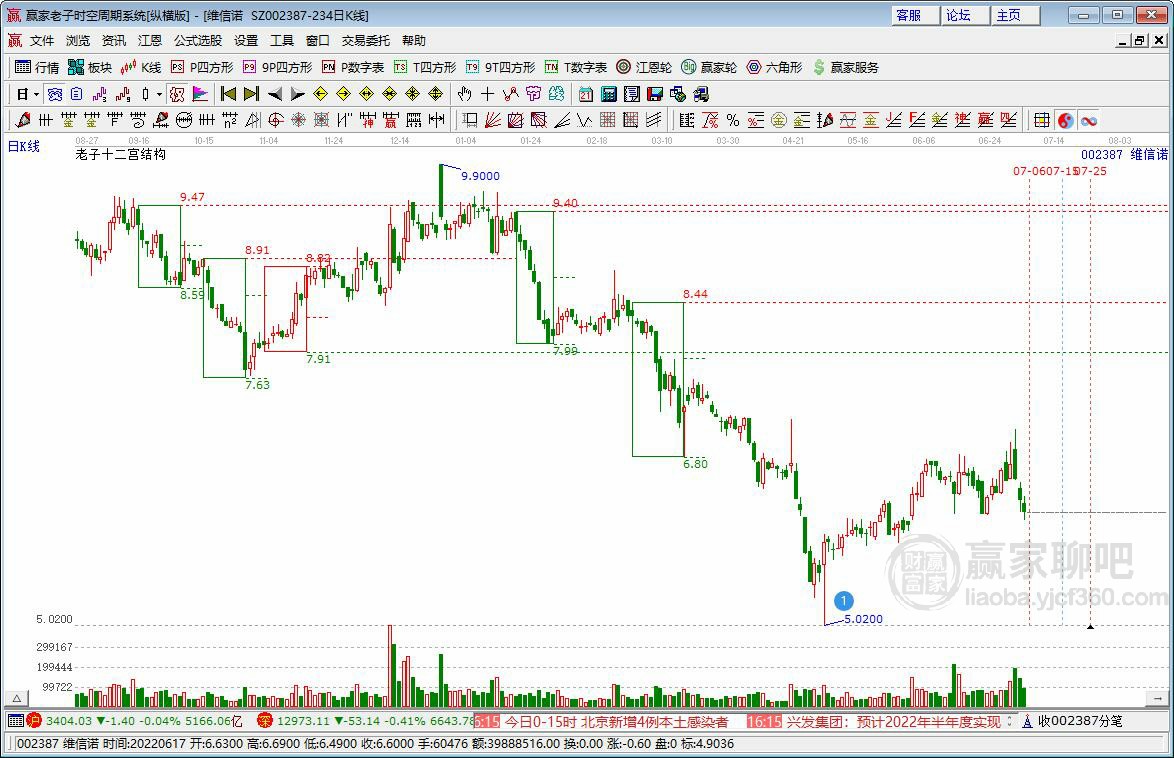Select the crosshair cursor tool
Image resolution: width=1174 pixels, height=758 pixels.
tap(487, 94)
